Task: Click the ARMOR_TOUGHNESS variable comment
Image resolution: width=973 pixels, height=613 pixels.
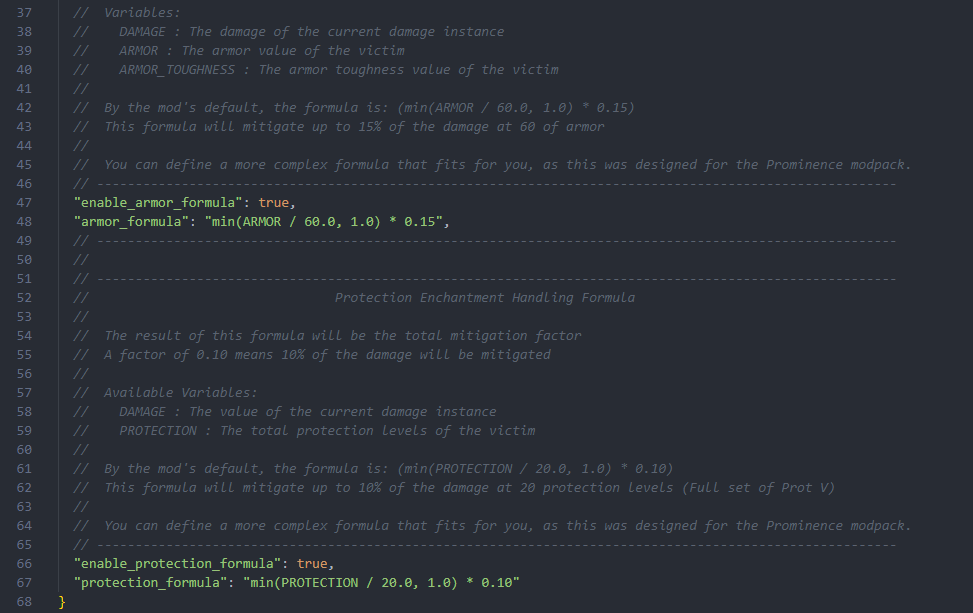Action: coord(338,69)
